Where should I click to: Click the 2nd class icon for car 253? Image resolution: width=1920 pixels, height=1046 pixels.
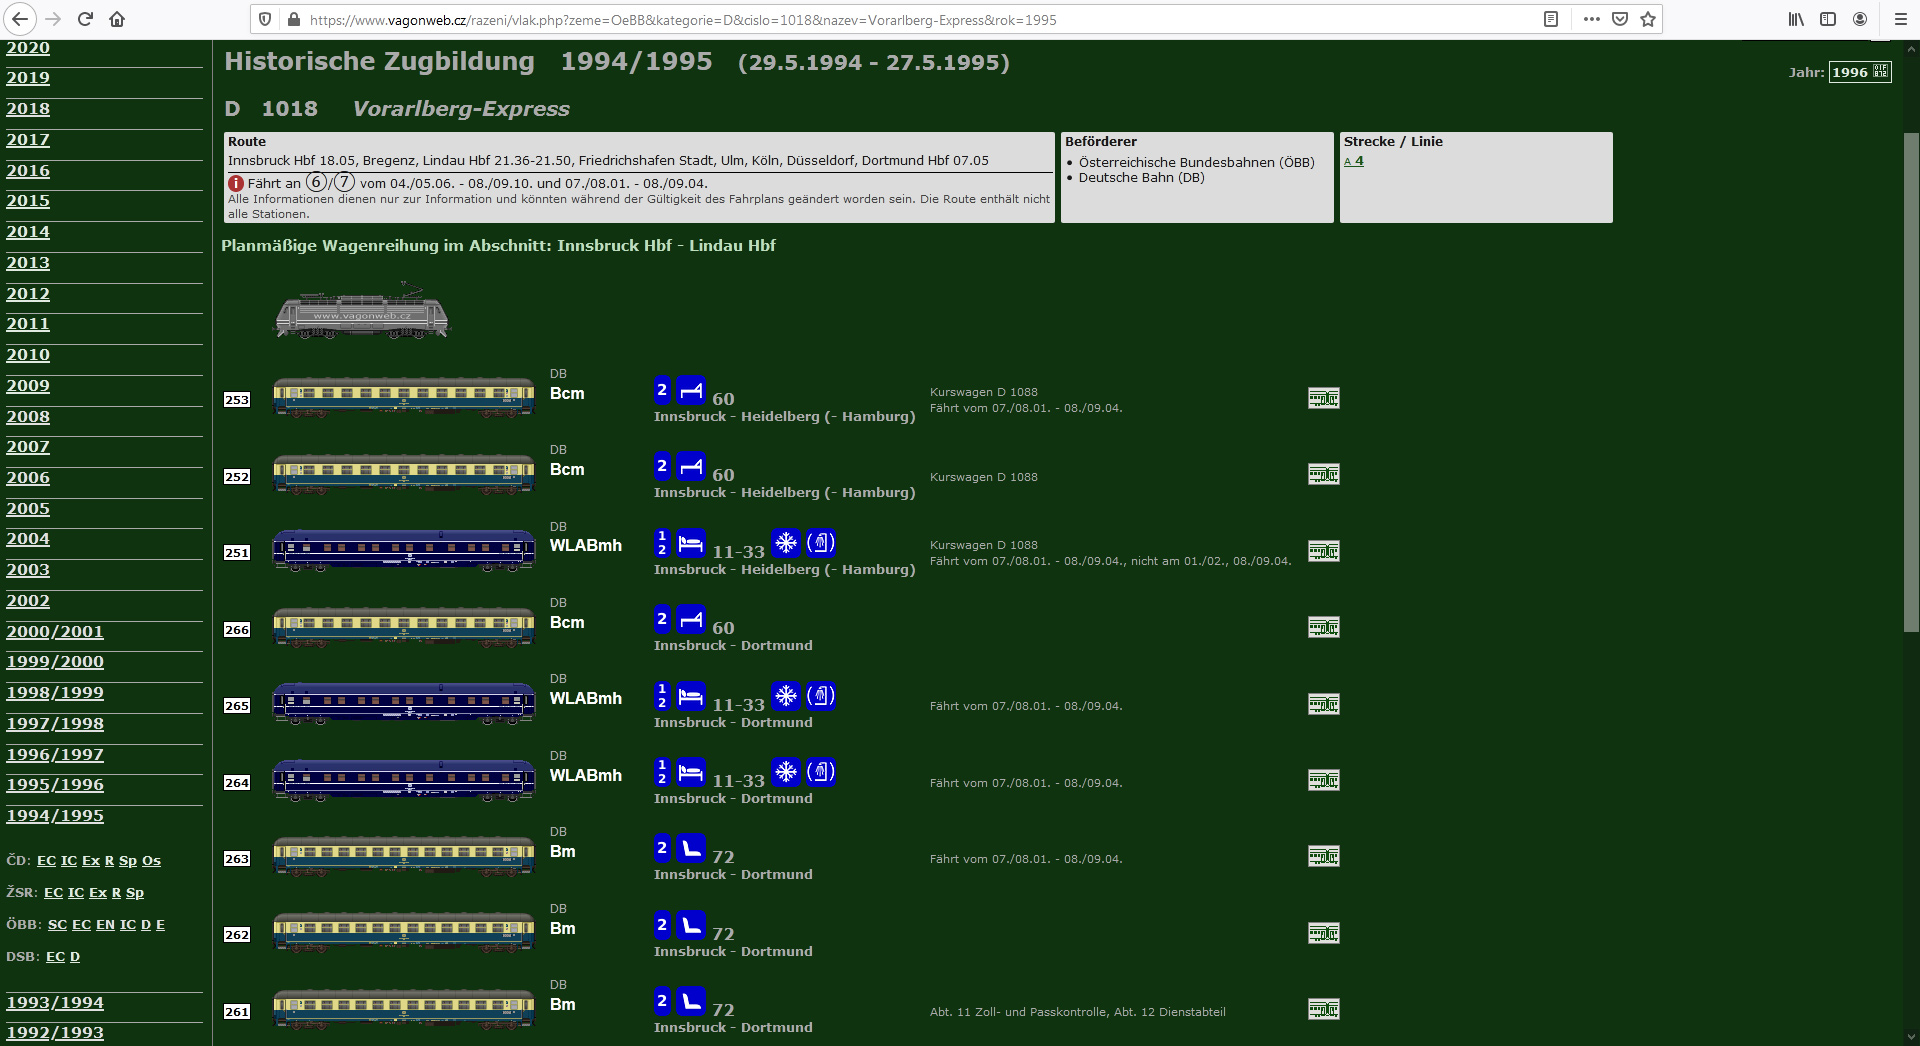662,391
